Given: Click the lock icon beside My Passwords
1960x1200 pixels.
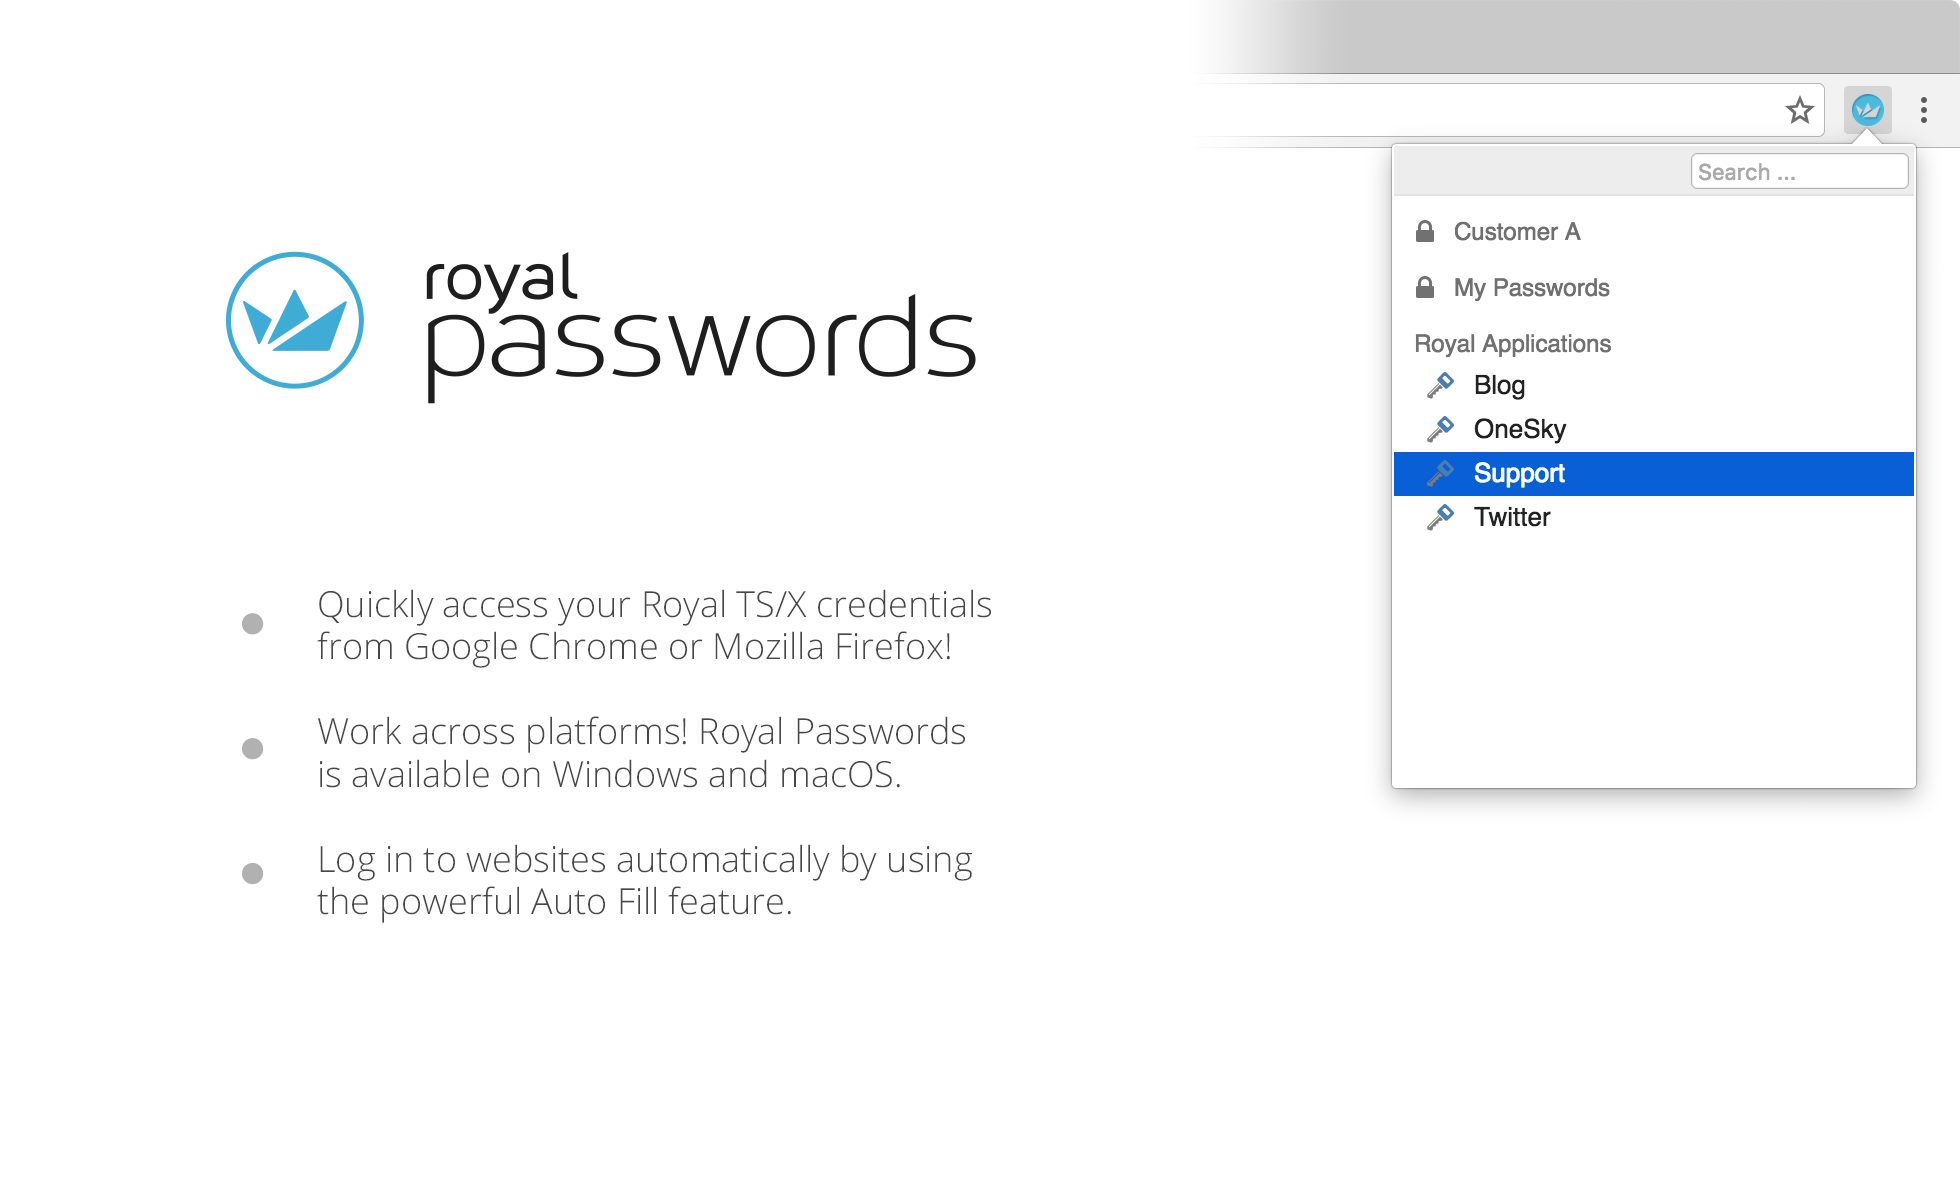Looking at the screenshot, I should click(x=1425, y=287).
